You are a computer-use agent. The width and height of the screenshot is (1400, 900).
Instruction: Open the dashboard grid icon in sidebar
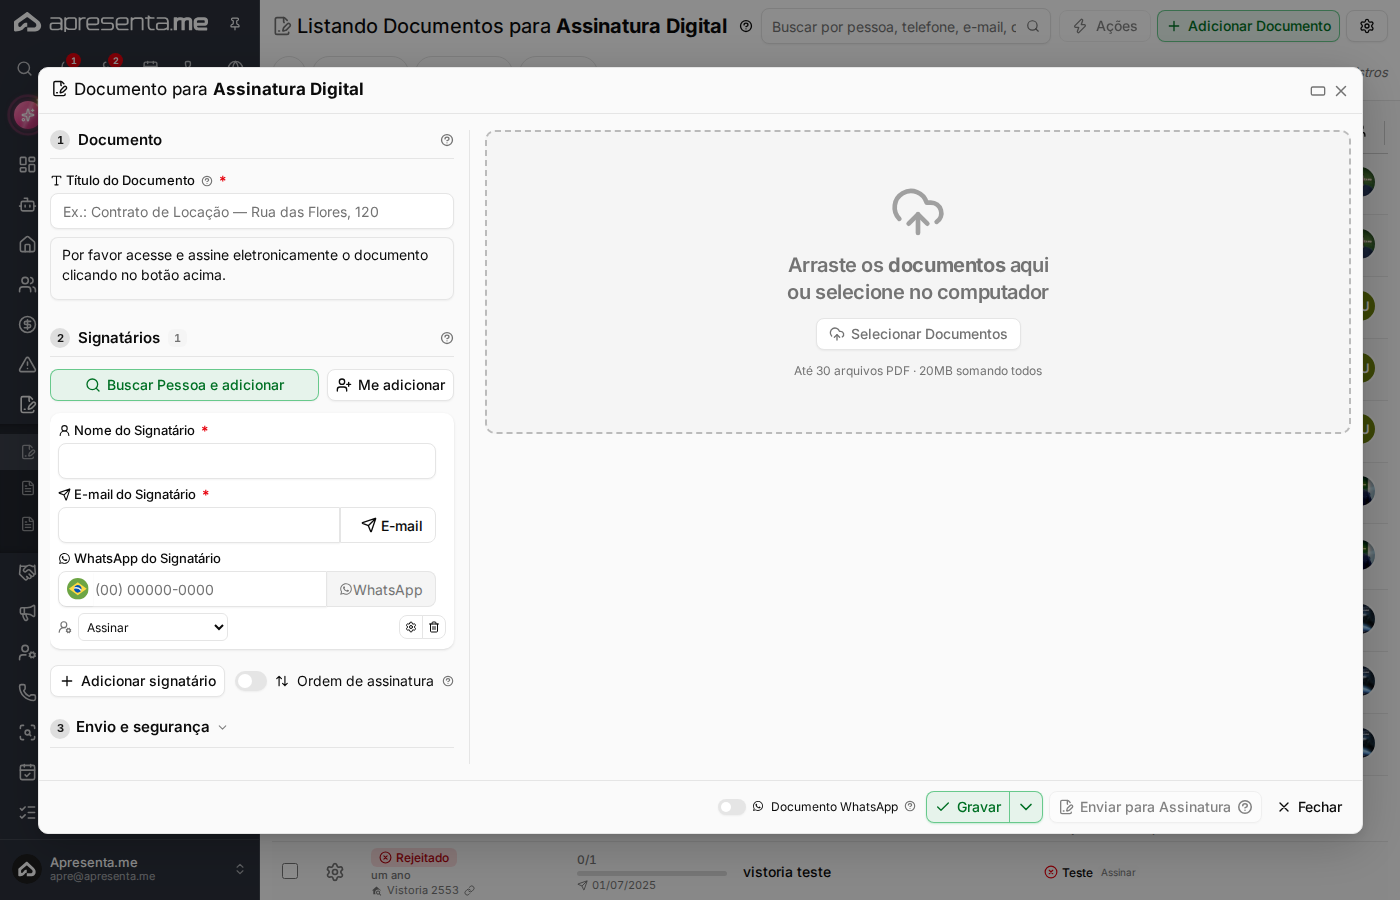[27, 164]
